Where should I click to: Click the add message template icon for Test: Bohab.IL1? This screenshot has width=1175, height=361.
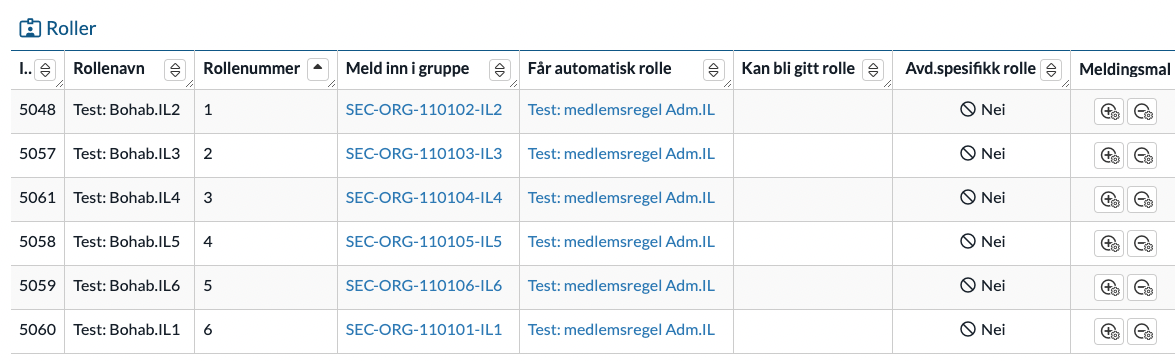(1108, 331)
